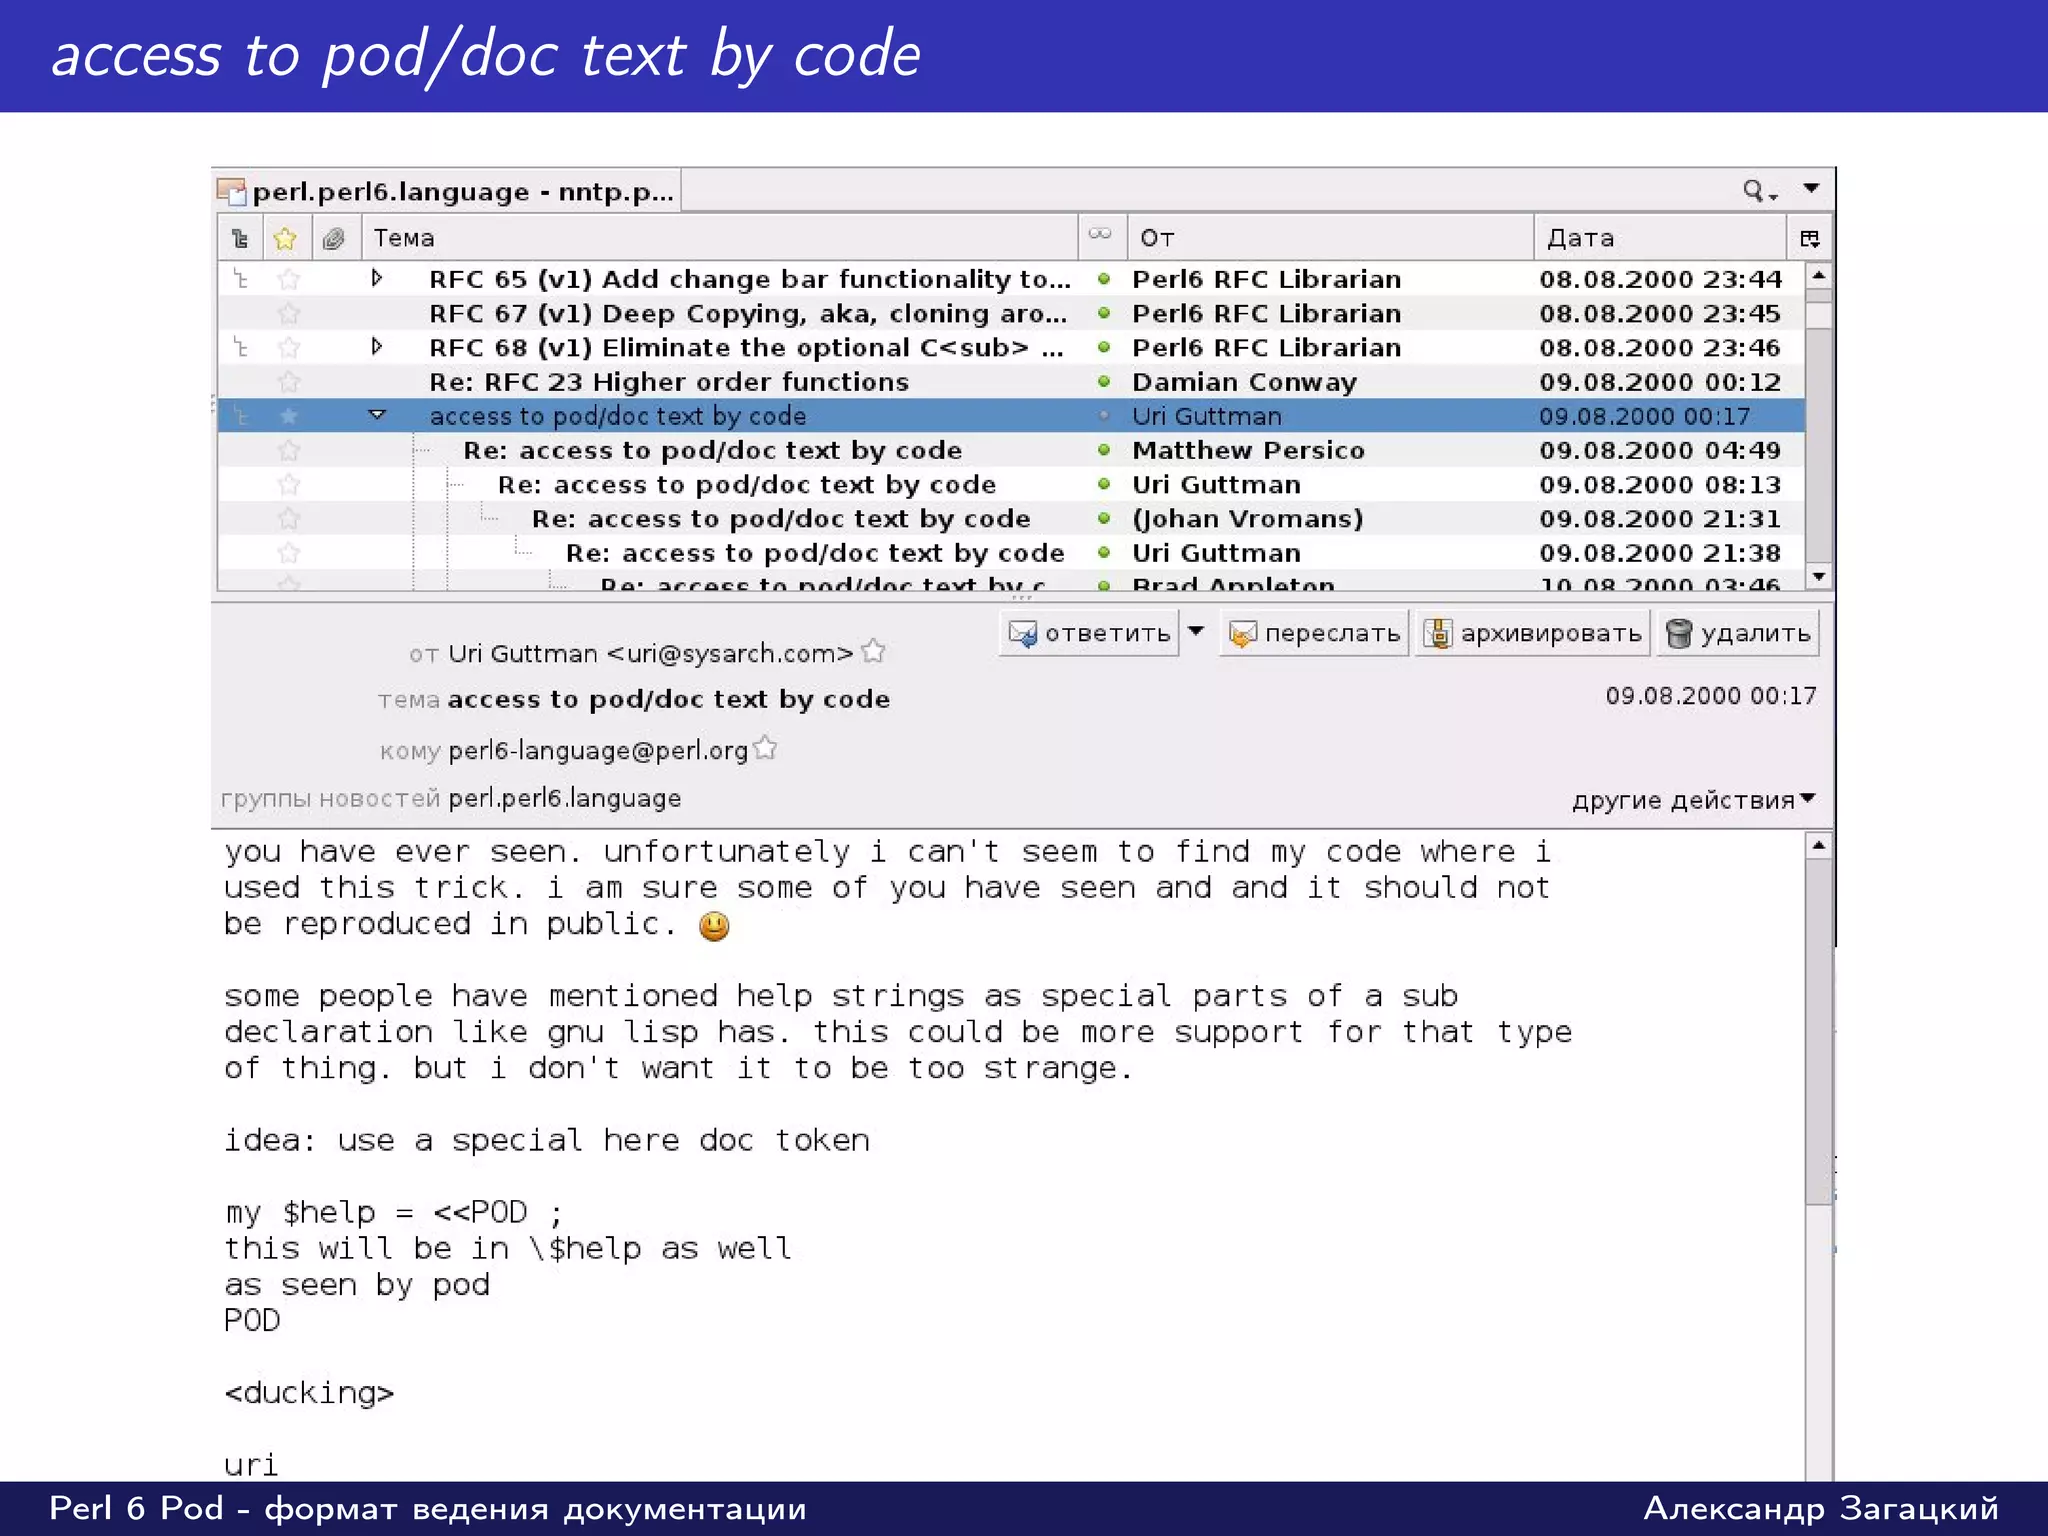The width and height of the screenshot is (2048, 1536).
Task: Click the quick search magnifier icon
Action: click(x=1758, y=190)
